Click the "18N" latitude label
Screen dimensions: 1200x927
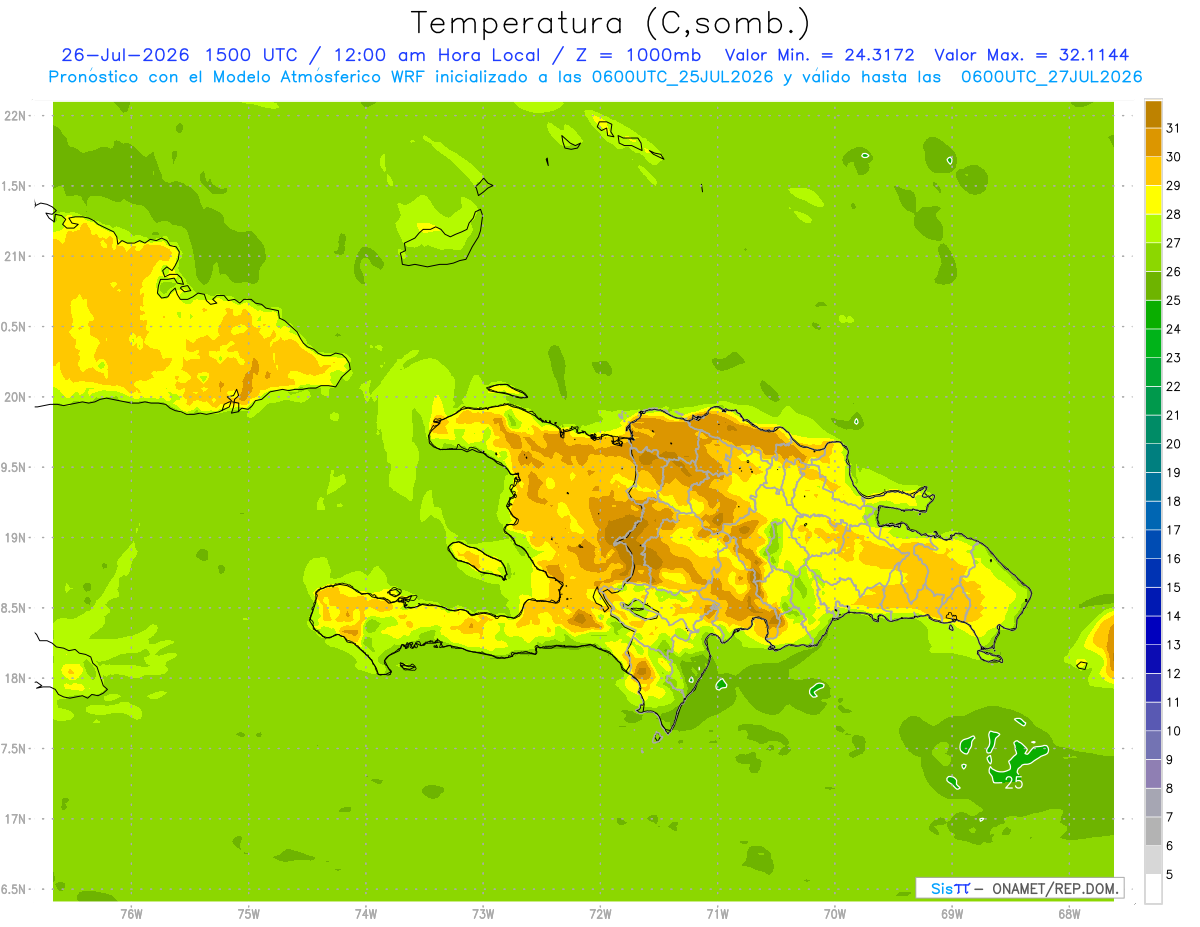point(17,678)
